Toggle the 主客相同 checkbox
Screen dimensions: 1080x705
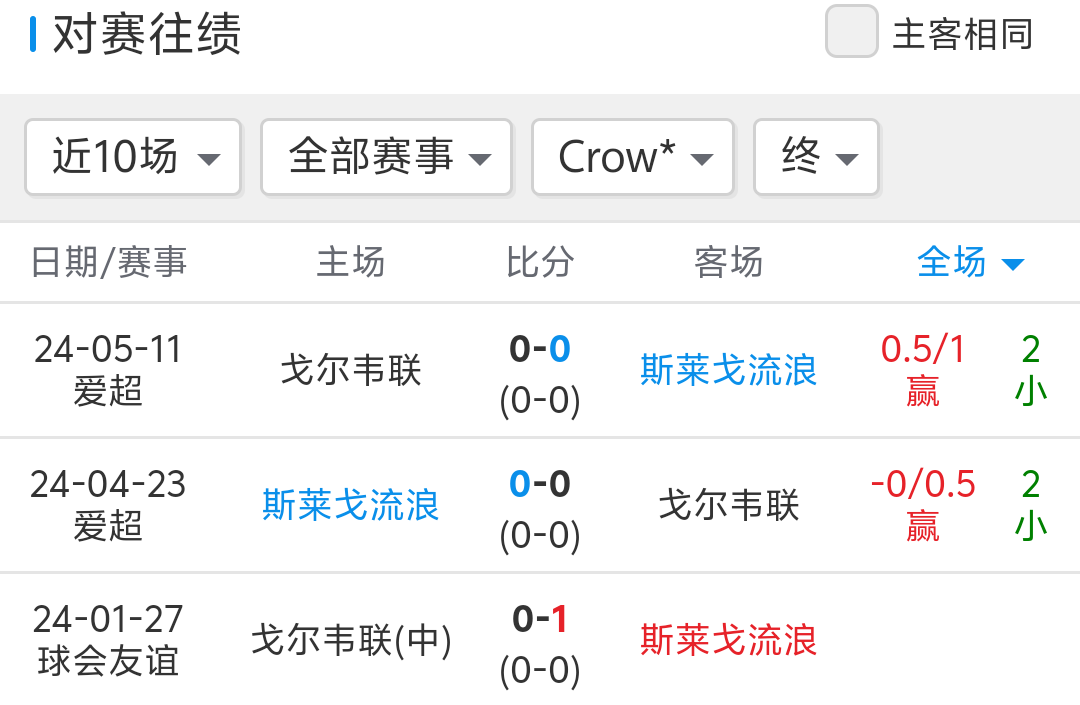tap(851, 33)
